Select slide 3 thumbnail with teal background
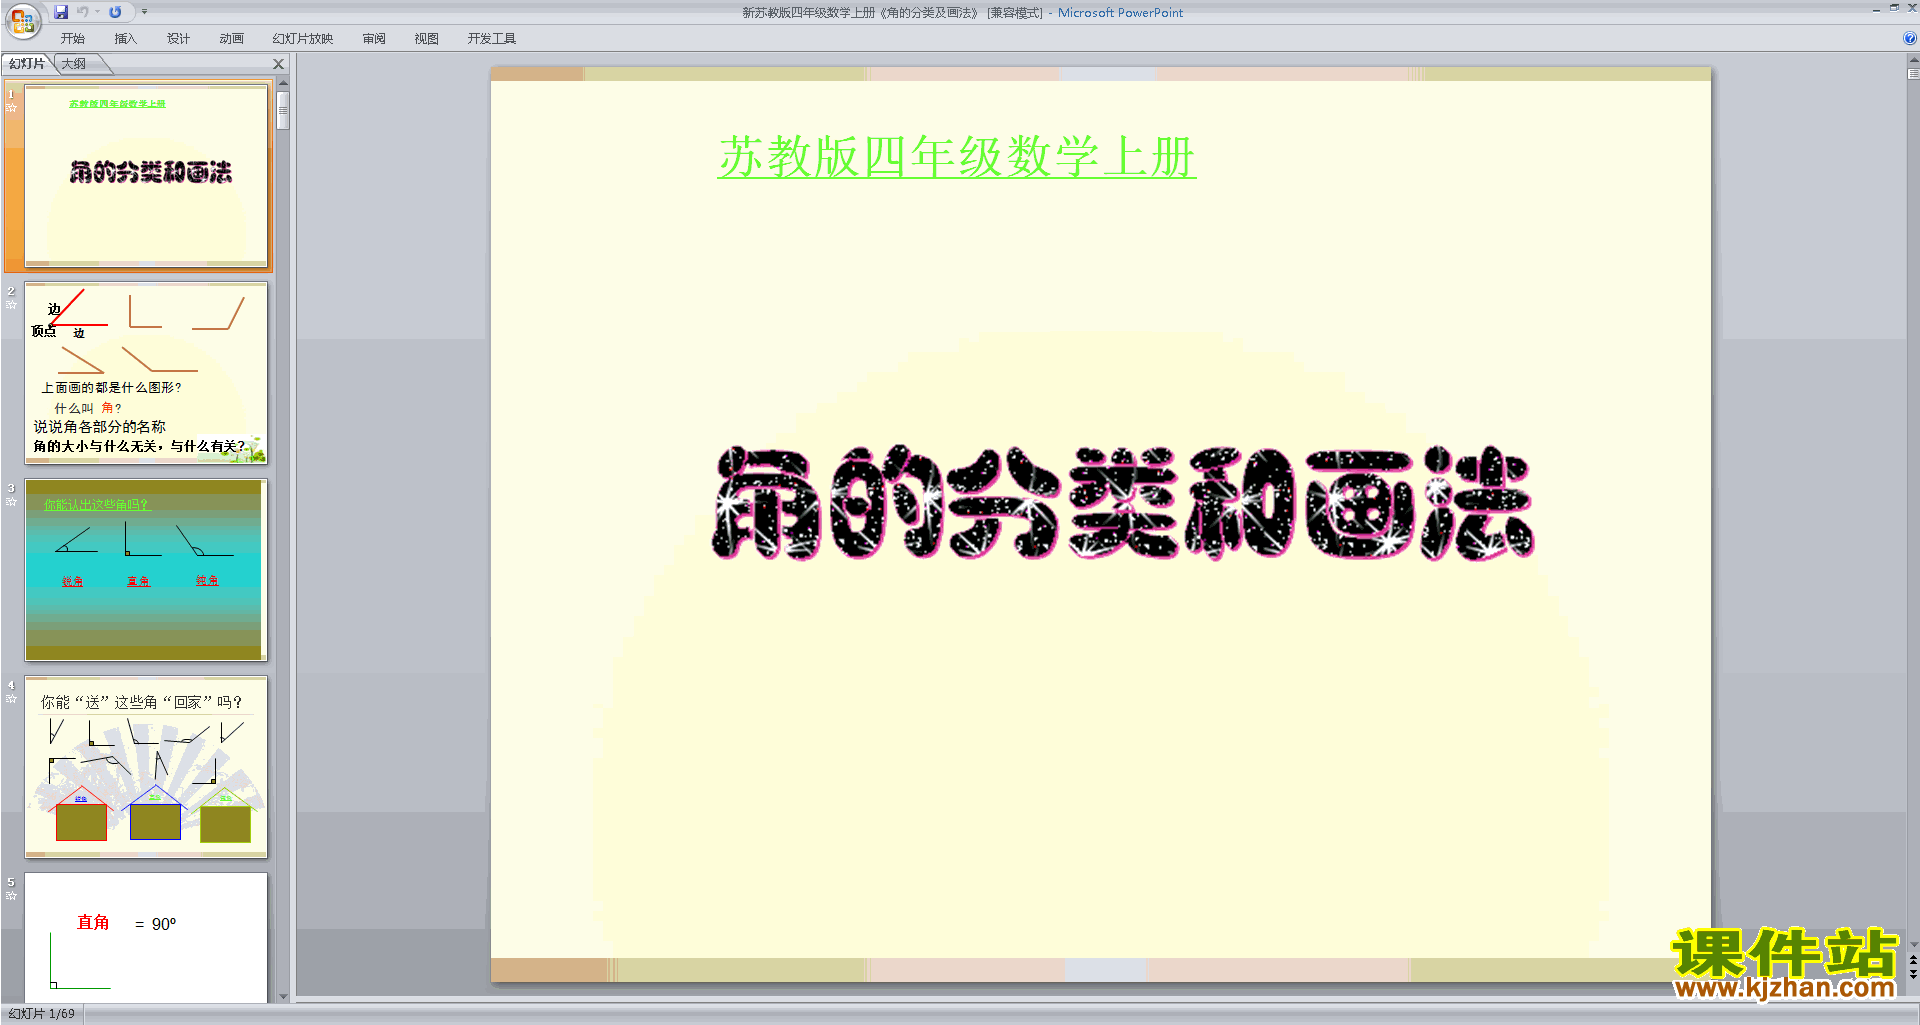Viewport: 1920px width, 1025px height. [x=146, y=569]
